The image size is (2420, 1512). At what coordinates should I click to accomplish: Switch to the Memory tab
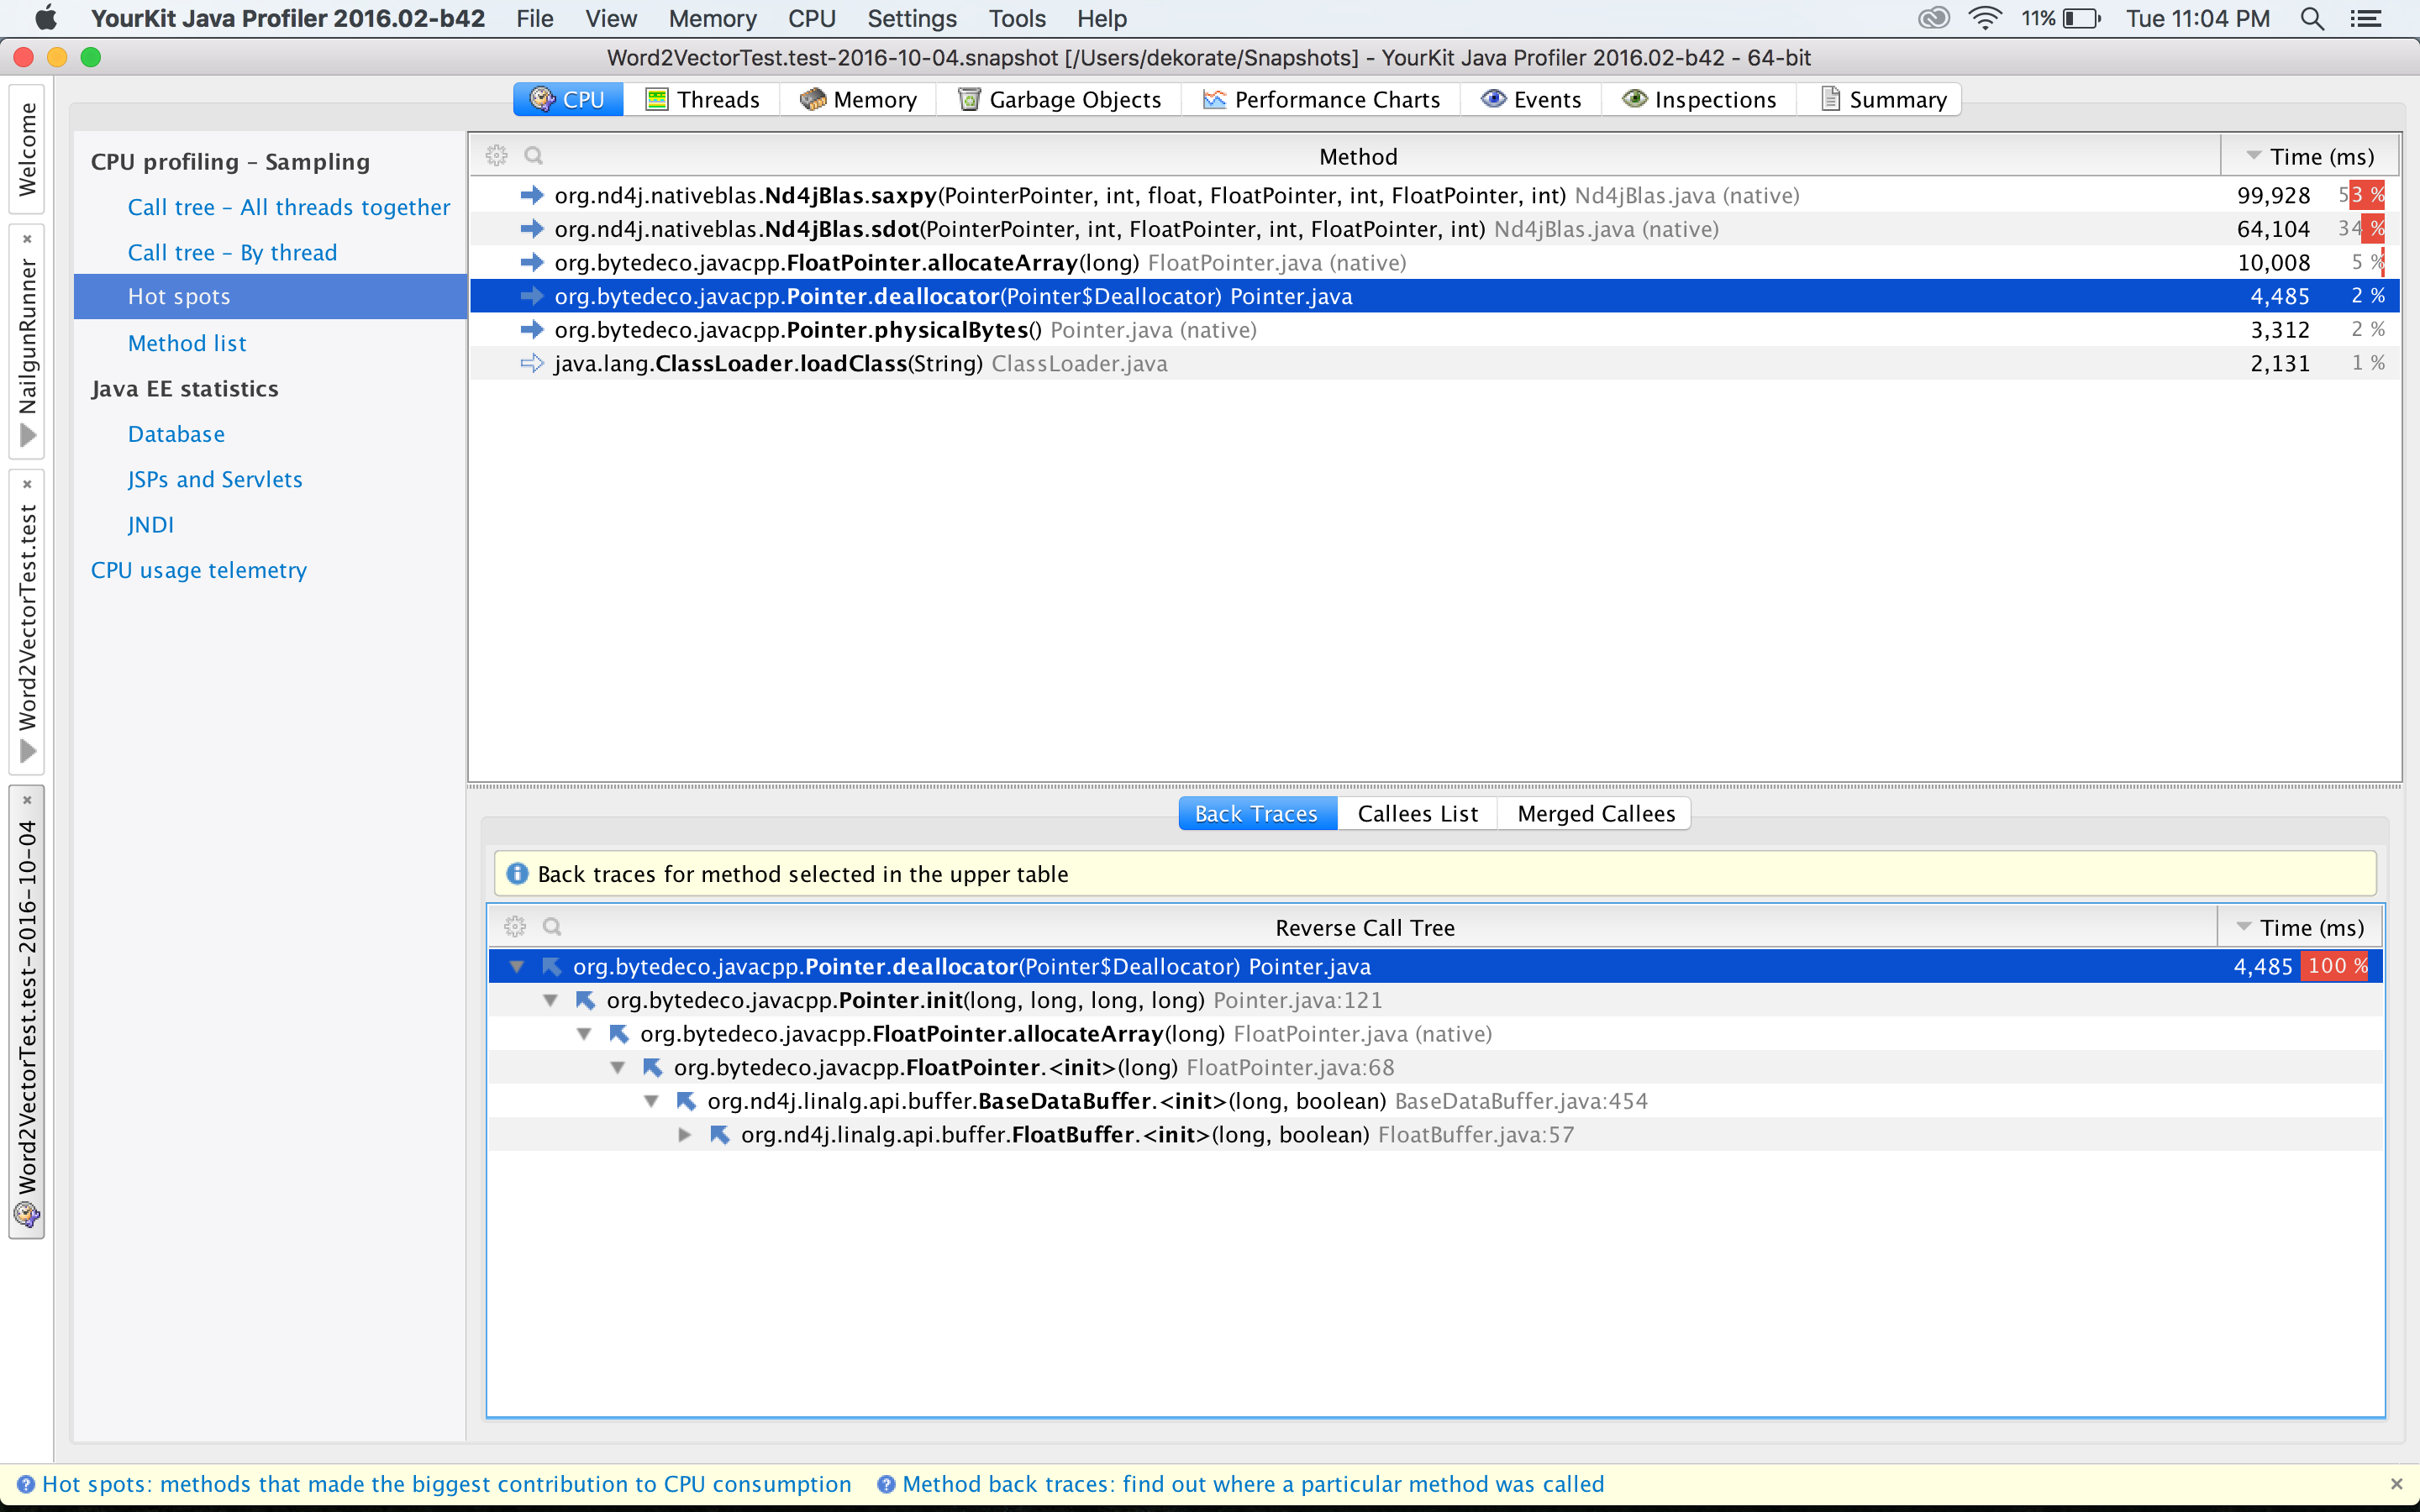(x=859, y=99)
